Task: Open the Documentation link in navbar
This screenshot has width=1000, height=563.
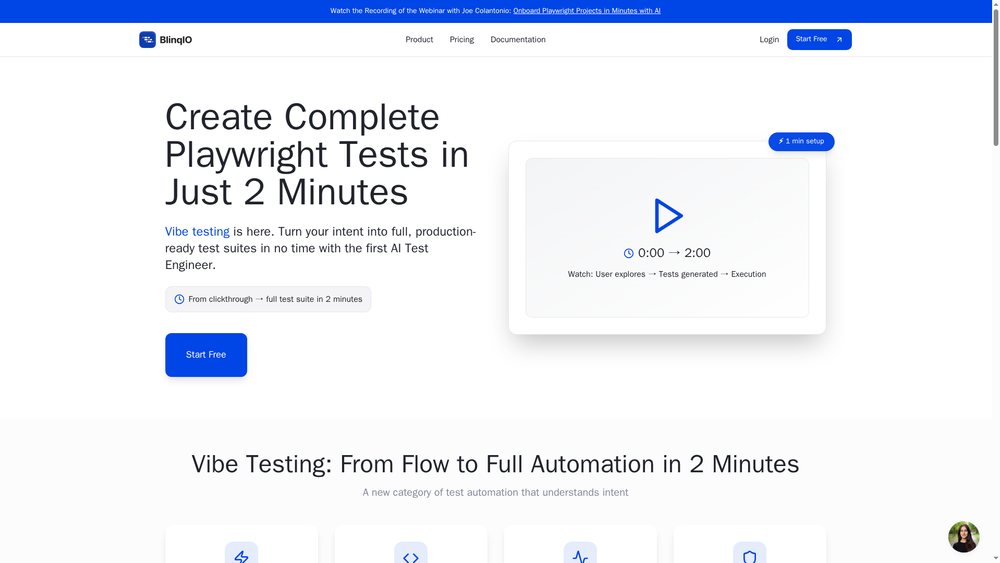Action: (x=518, y=40)
